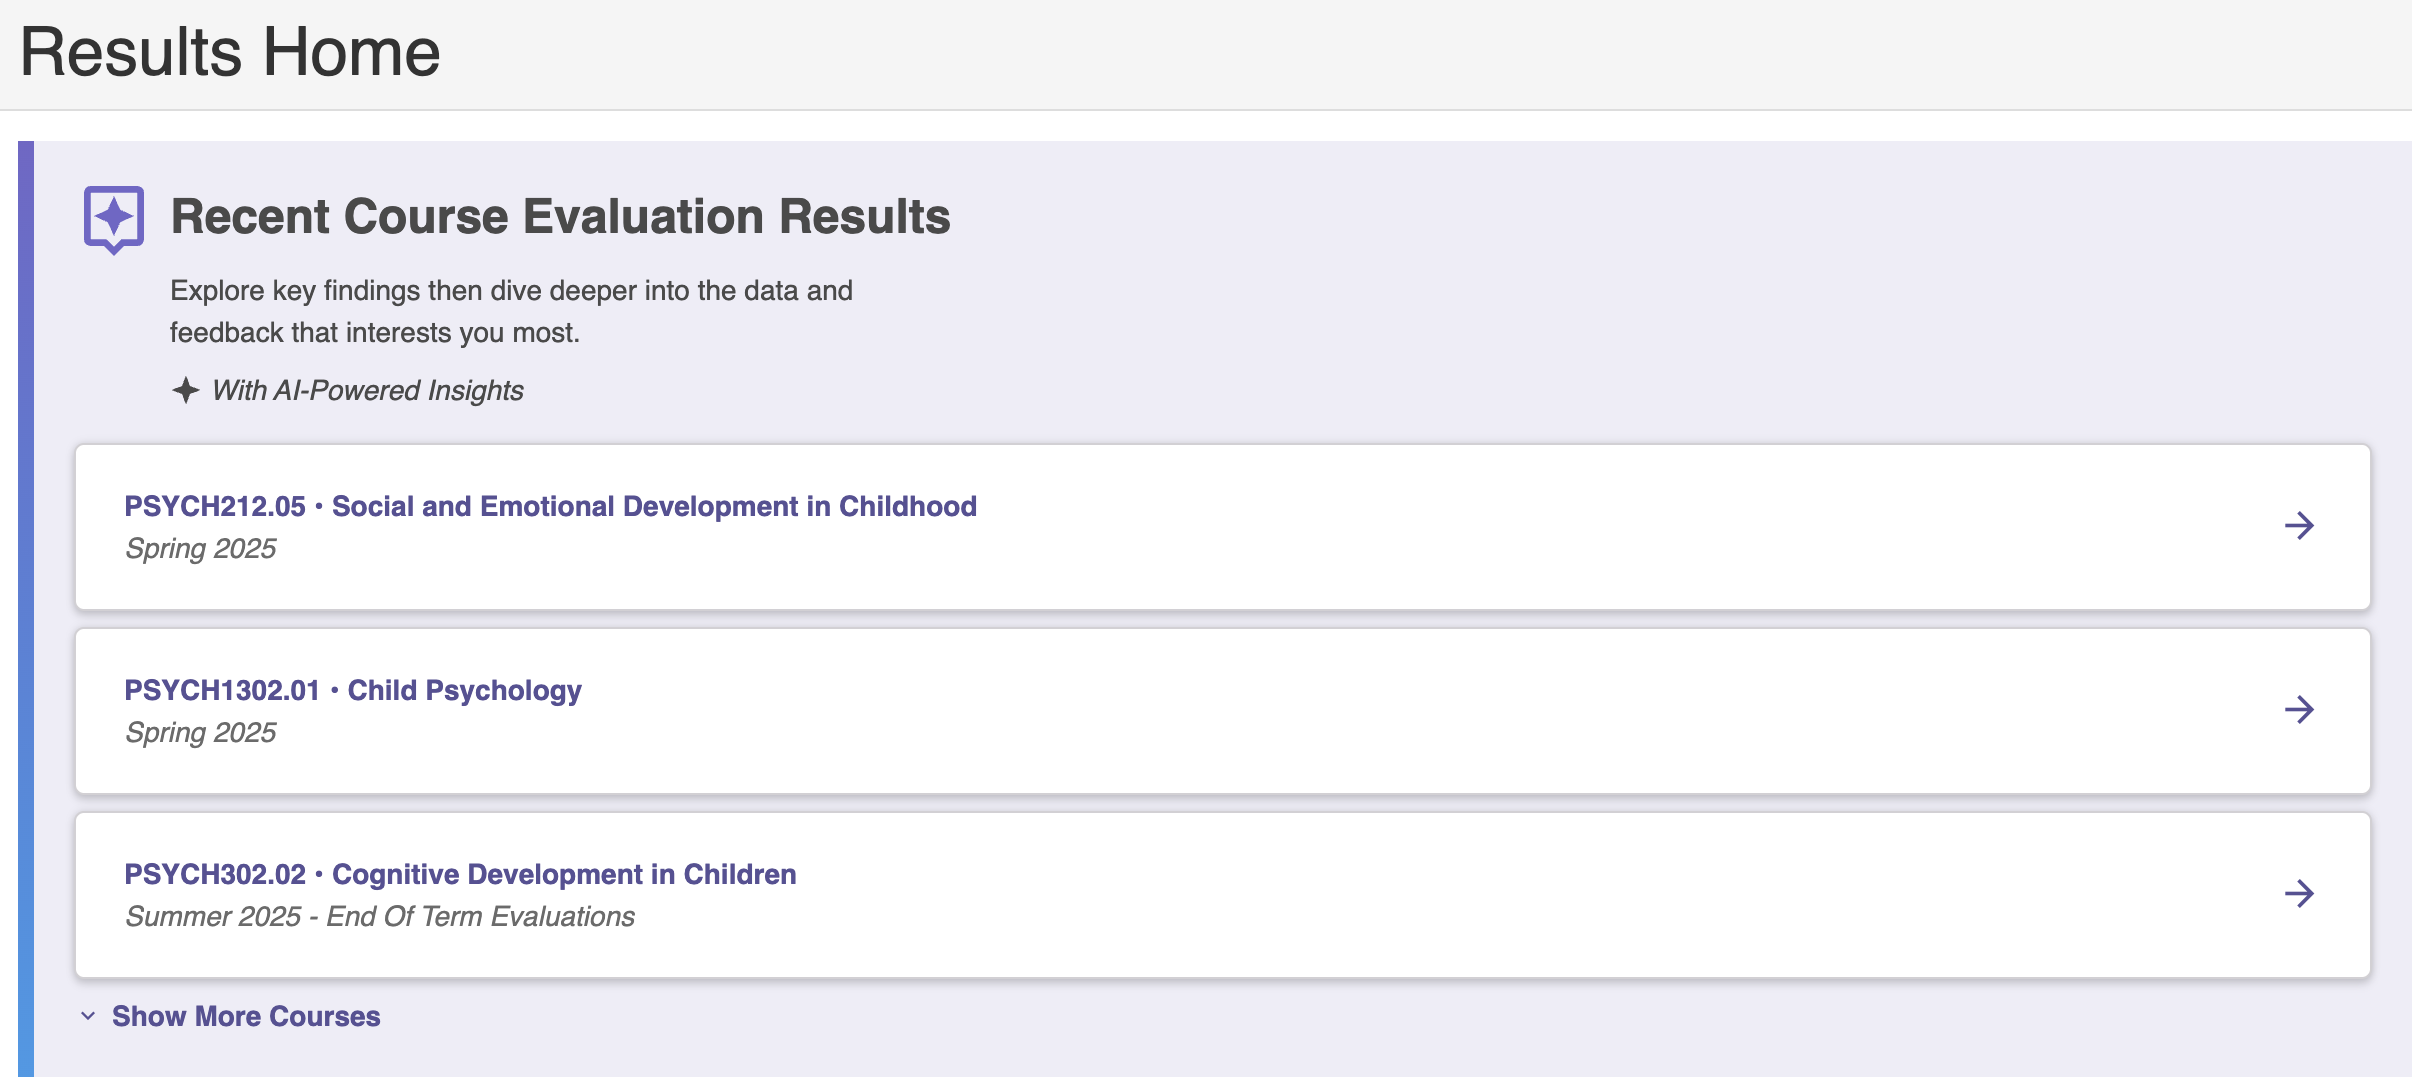Click arrow icon on PSYCH212.05 course card
The height and width of the screenshot is (1084, 2412).
click(2299, 525)
